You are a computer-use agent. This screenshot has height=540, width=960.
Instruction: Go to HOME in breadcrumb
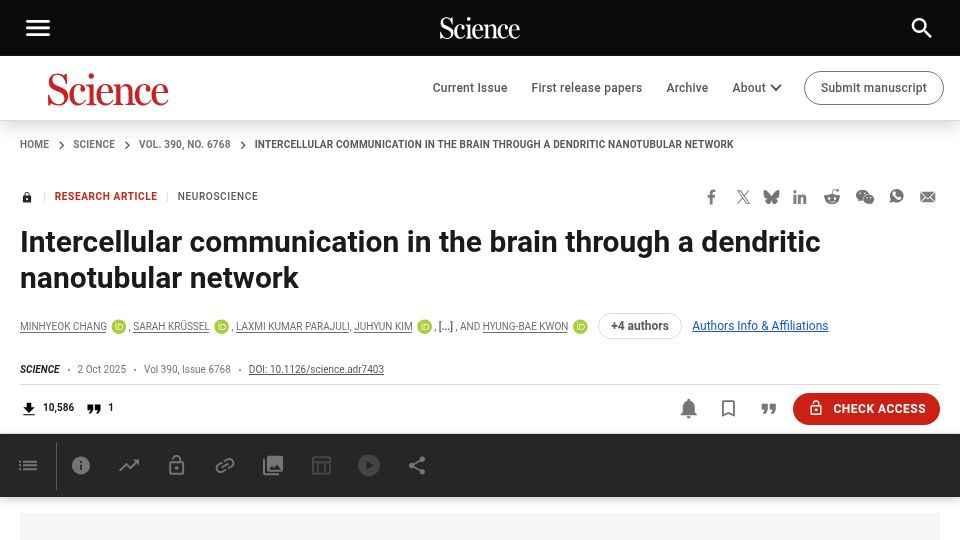pos(34,144)
